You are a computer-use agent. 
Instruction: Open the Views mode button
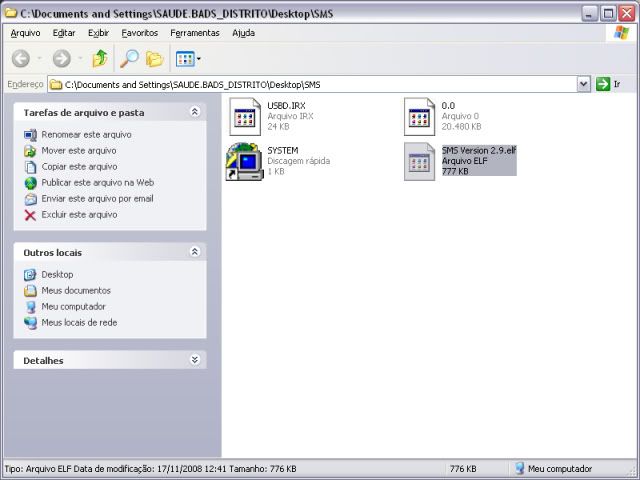185,59
